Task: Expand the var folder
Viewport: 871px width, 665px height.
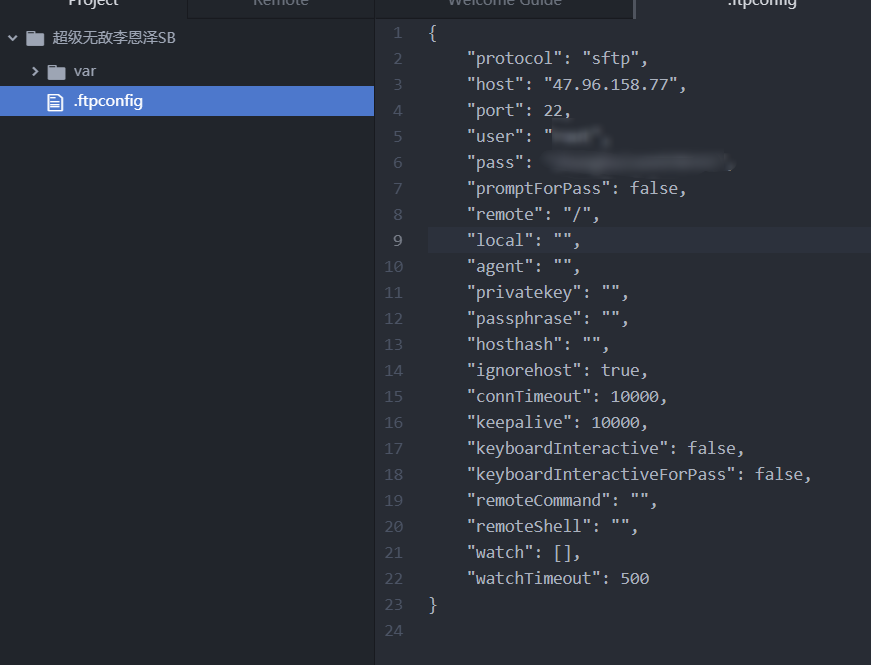Action: 36,71
